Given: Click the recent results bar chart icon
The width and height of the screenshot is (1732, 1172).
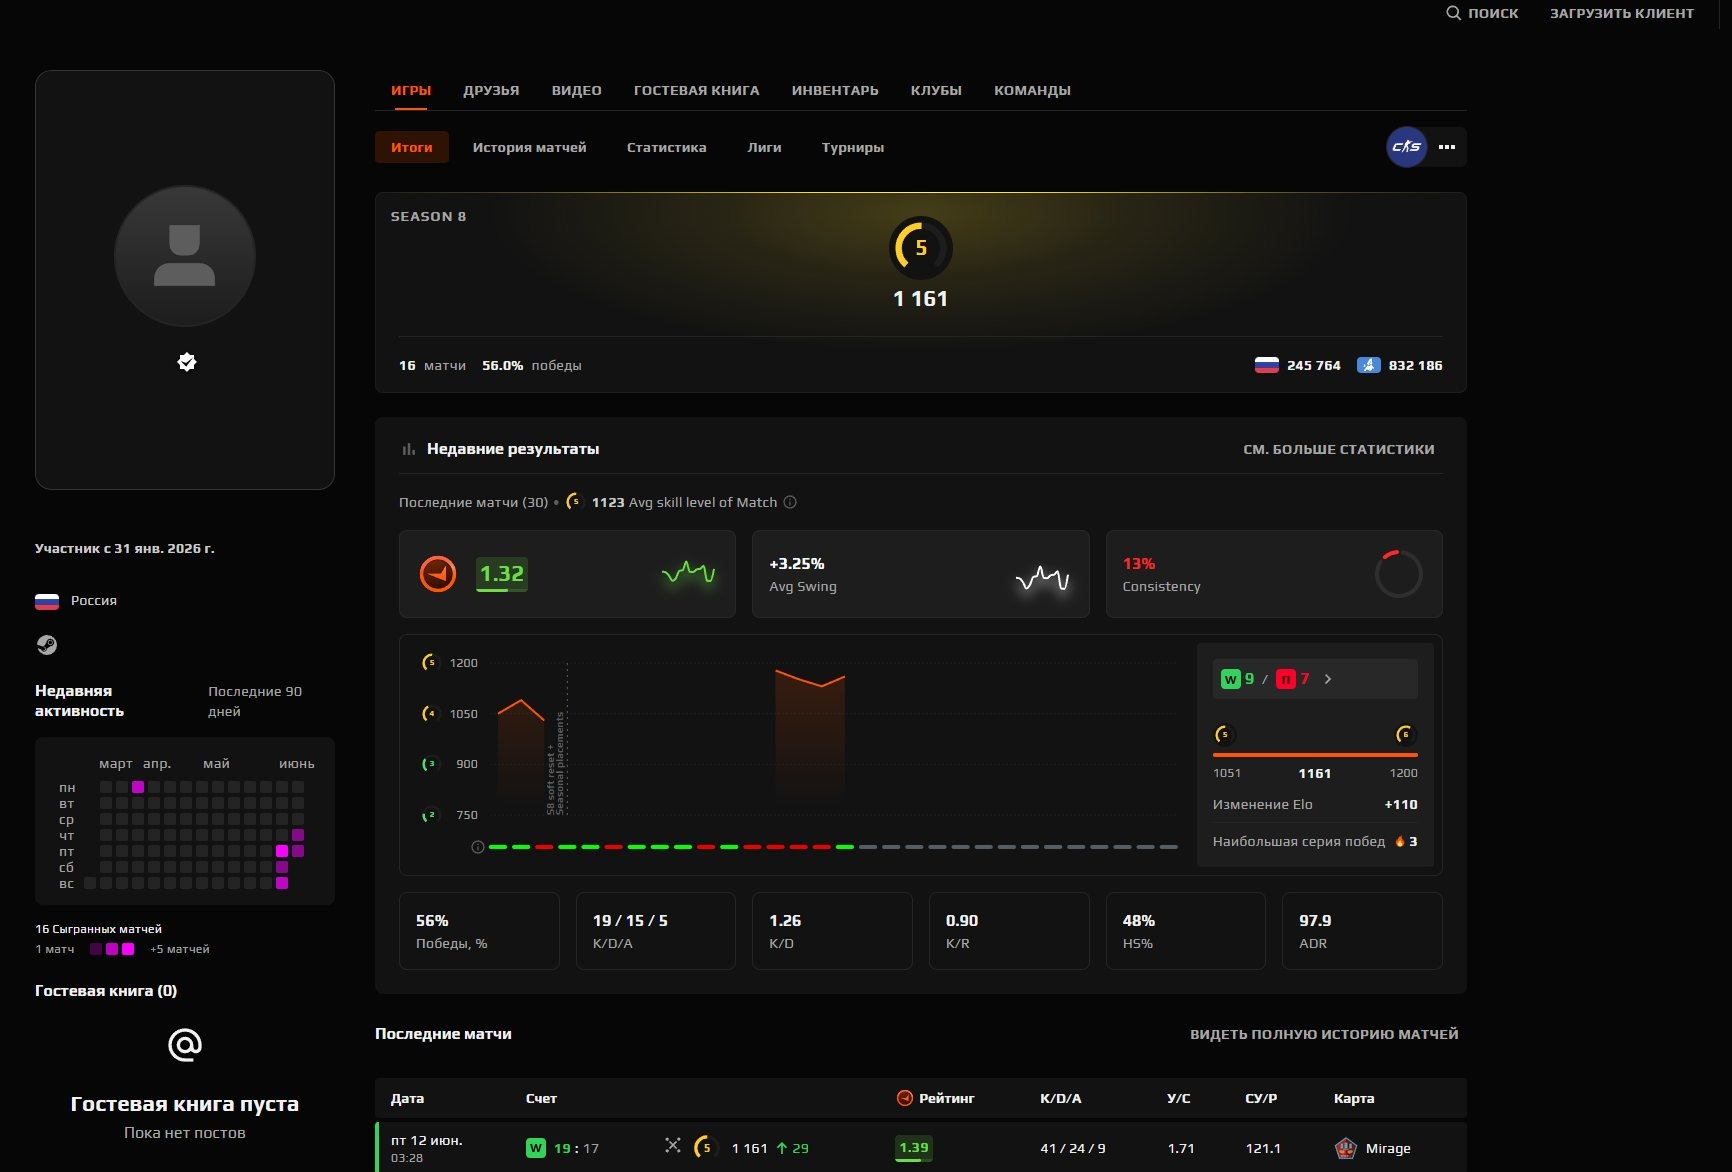Looking at the screenshot, I should (408, 449).
